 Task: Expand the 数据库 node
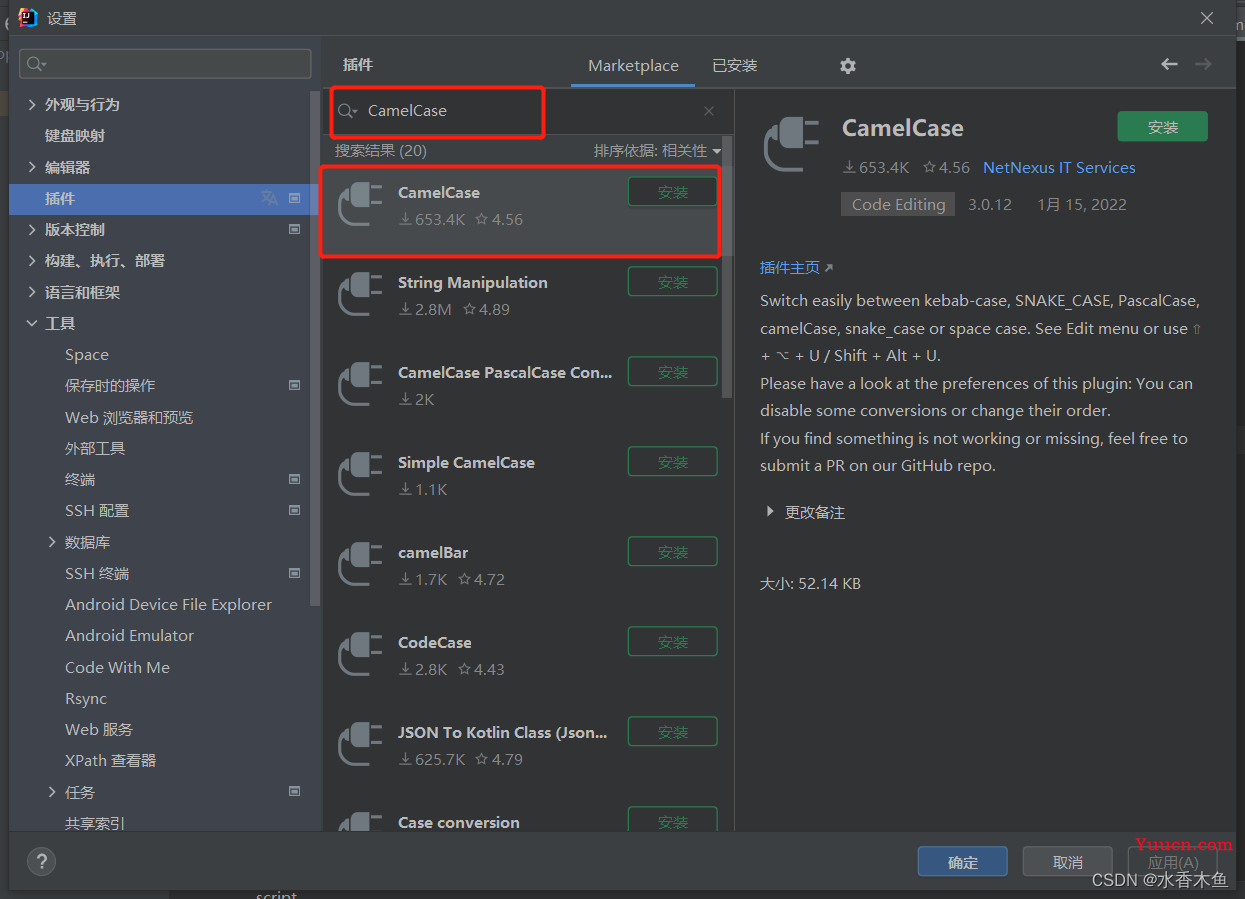pos(52,542)
